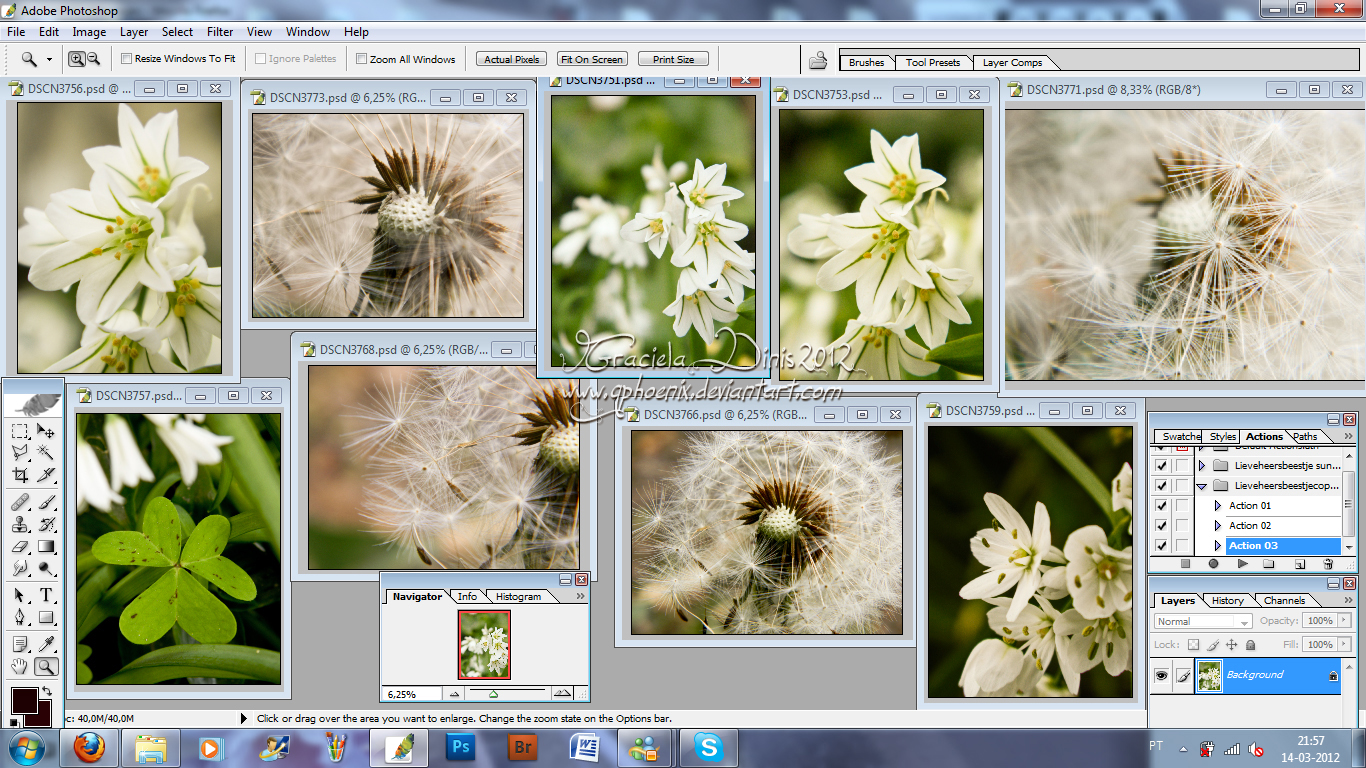This screenshot has height=768, width=1366.
Task: Click the Delete trash icon in Actions panel
Action: (x=1328, y=564)
